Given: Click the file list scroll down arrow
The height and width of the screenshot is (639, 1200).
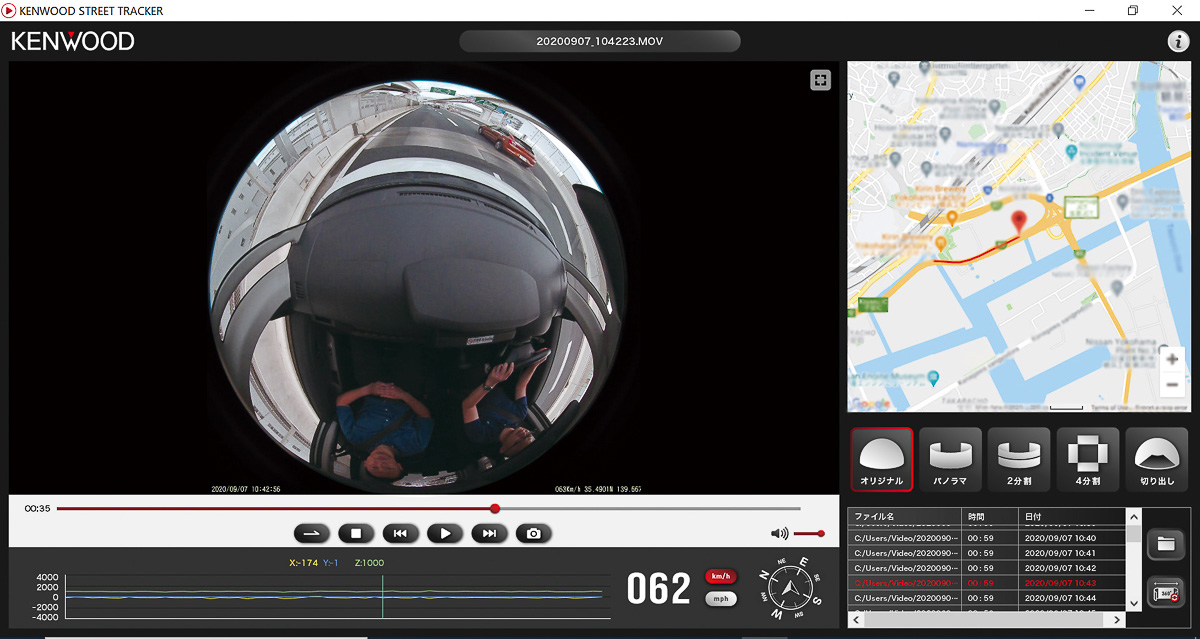Looking at the screenshot, I should pos(1133,603).
